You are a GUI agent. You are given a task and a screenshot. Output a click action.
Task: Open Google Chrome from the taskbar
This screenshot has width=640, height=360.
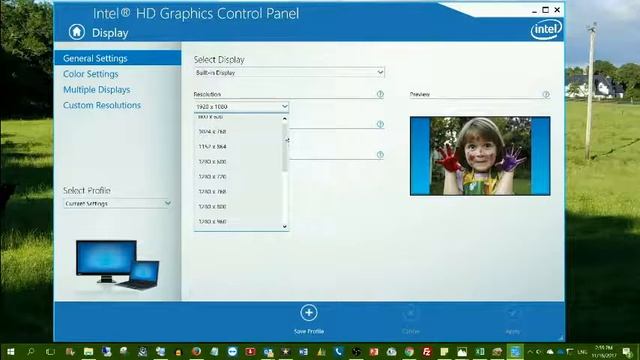[x=409, y=351]
